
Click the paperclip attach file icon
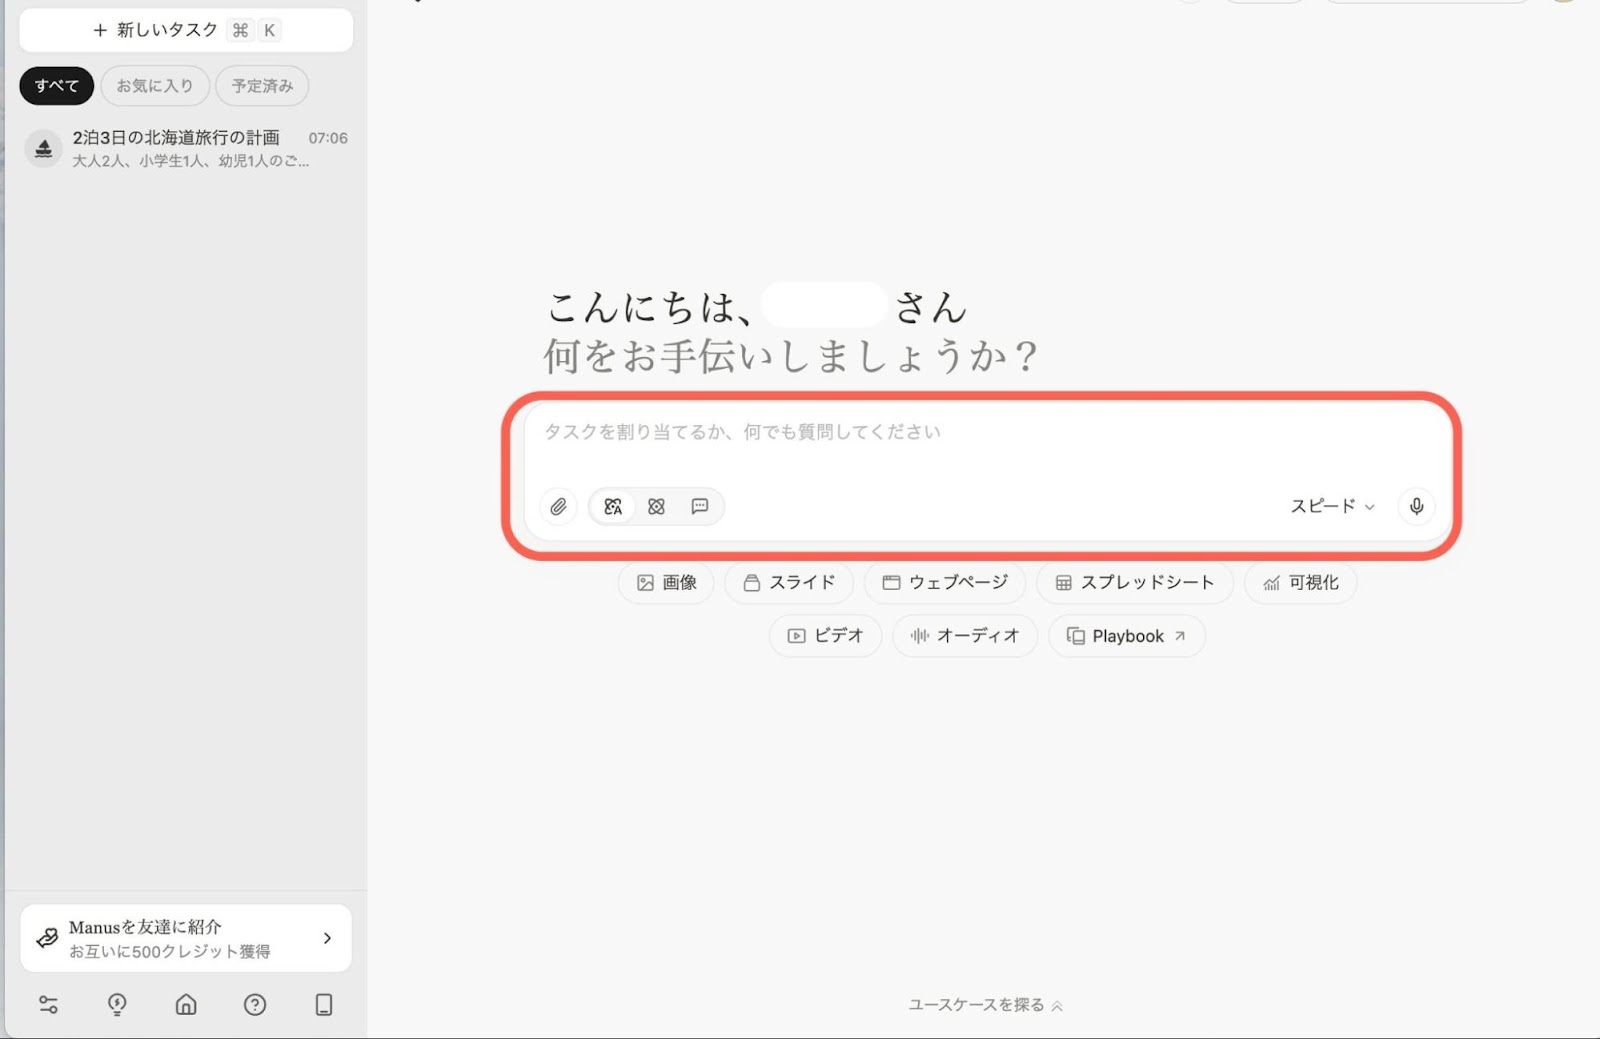pyautogui.click(x=558, y=507)
